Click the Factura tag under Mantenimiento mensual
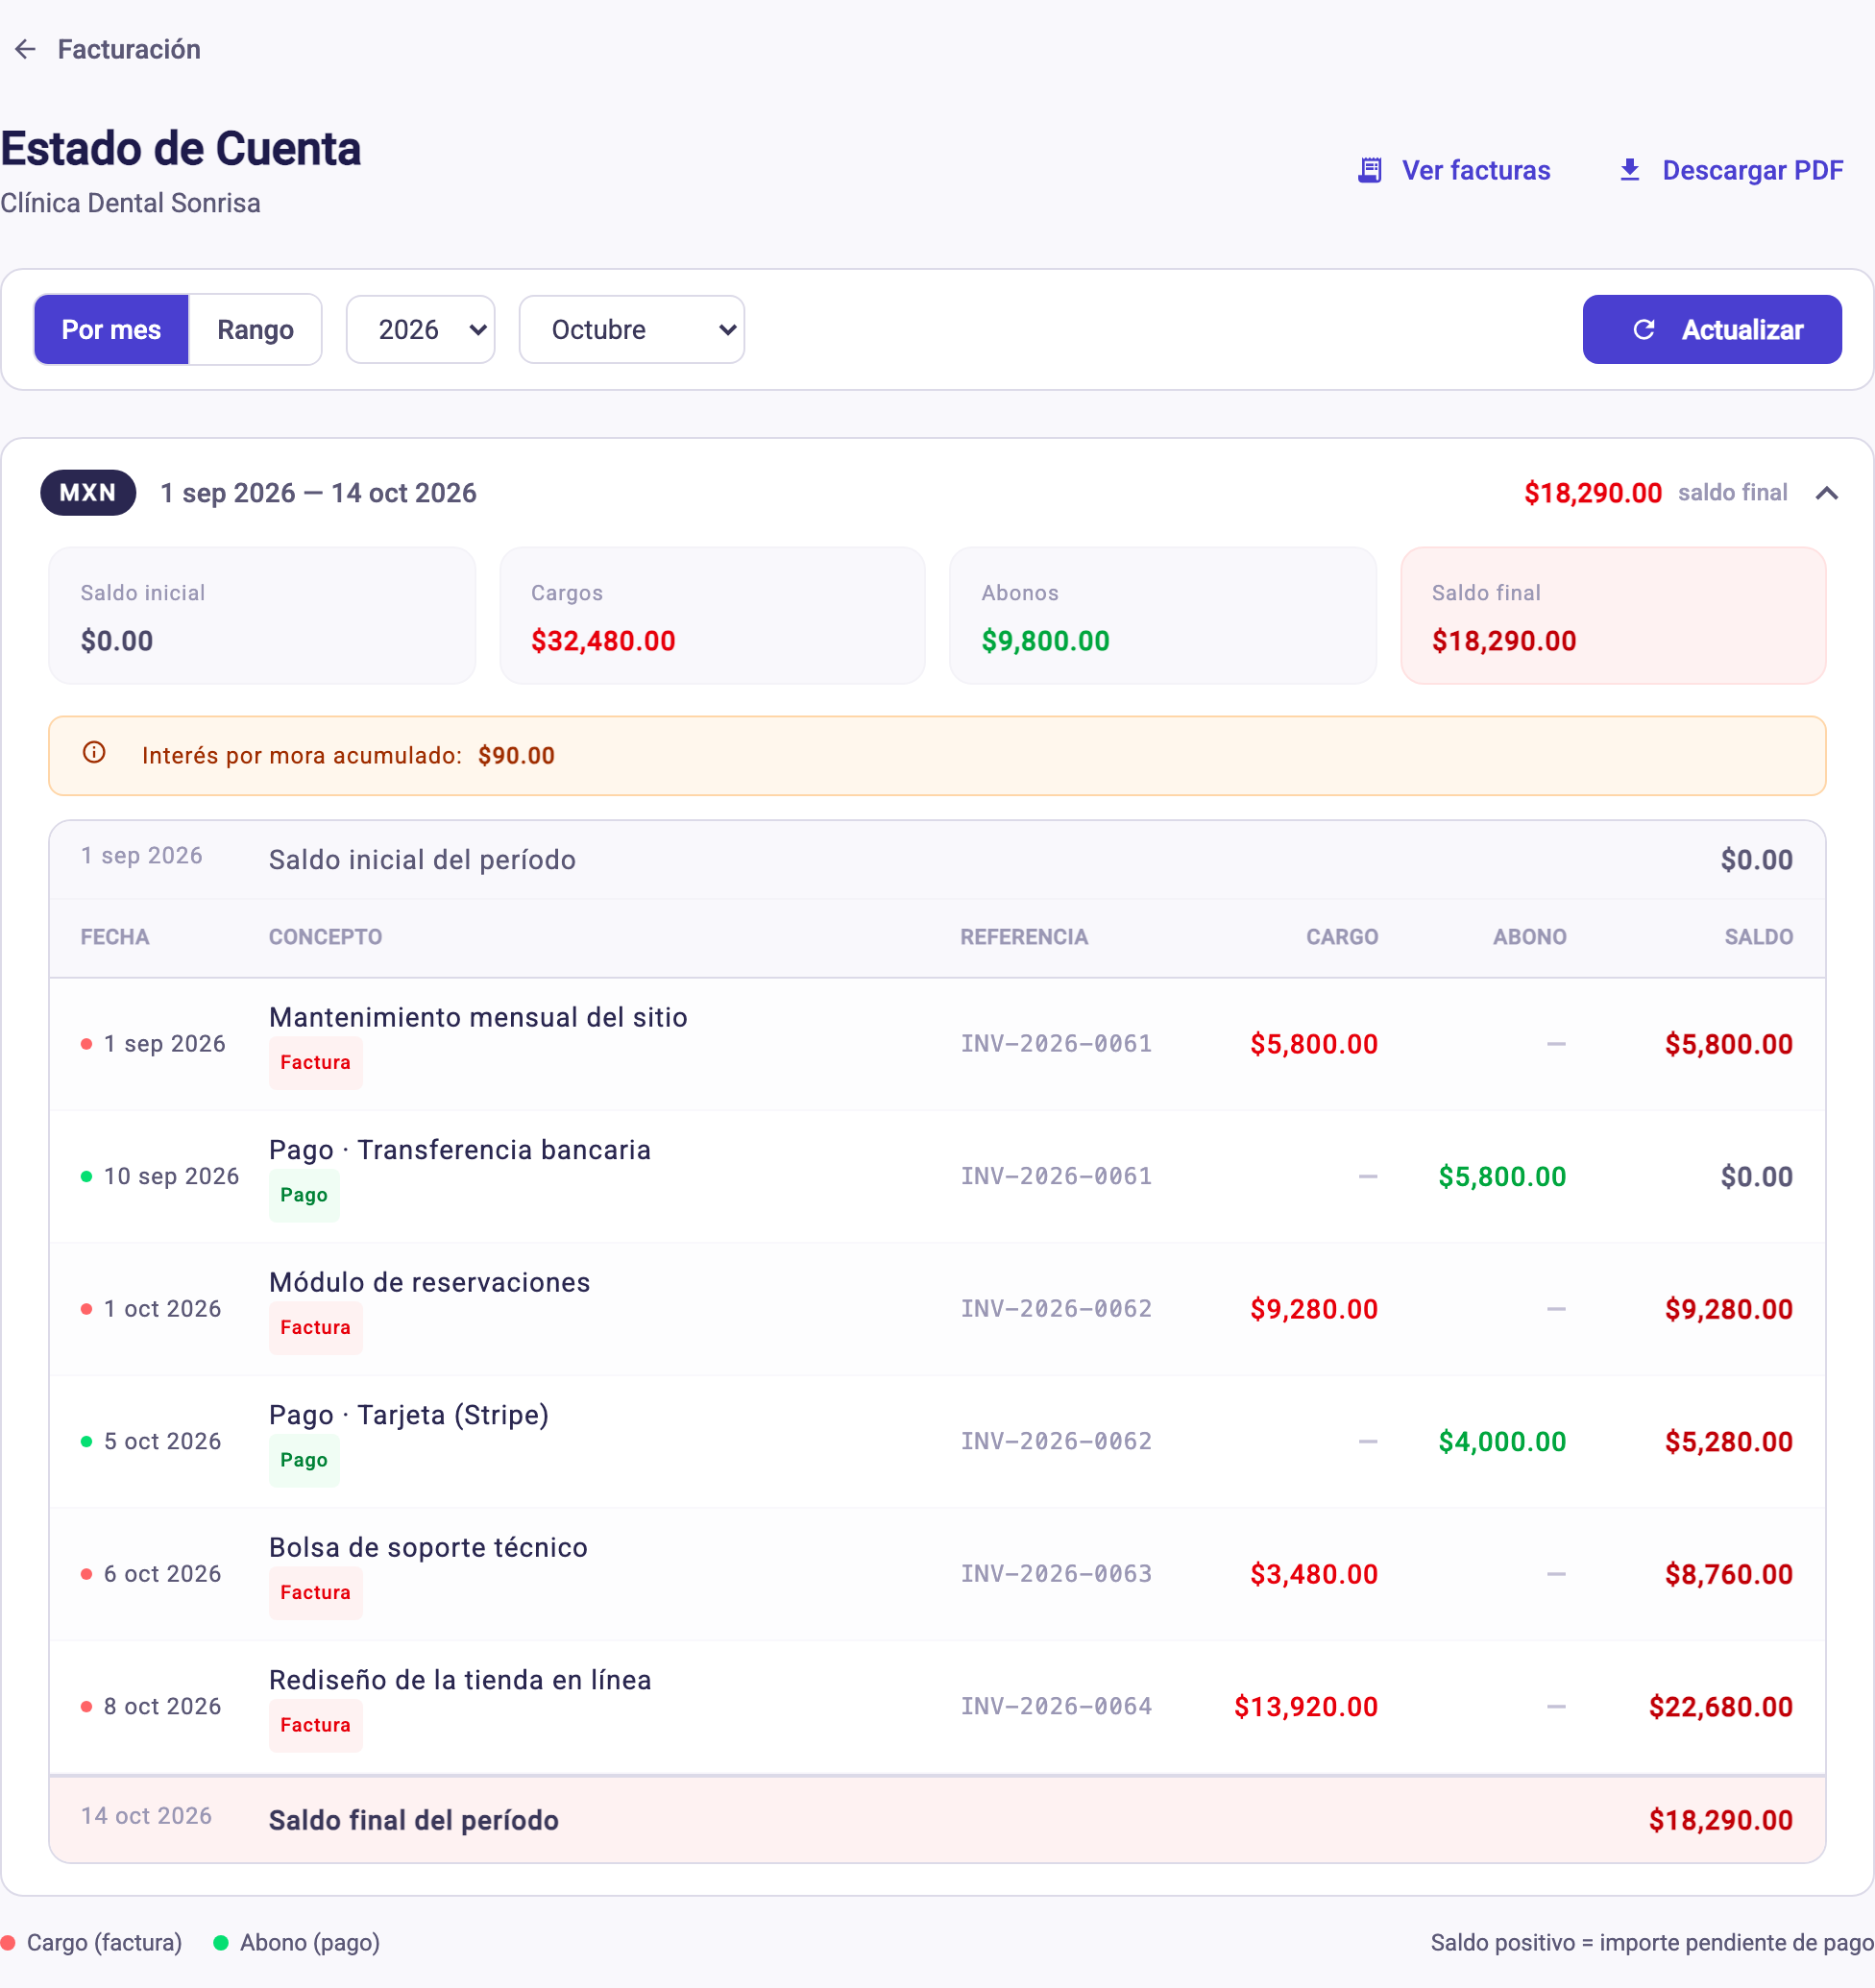This screenshot has width=1875, height=1988. pos(315,1063)
